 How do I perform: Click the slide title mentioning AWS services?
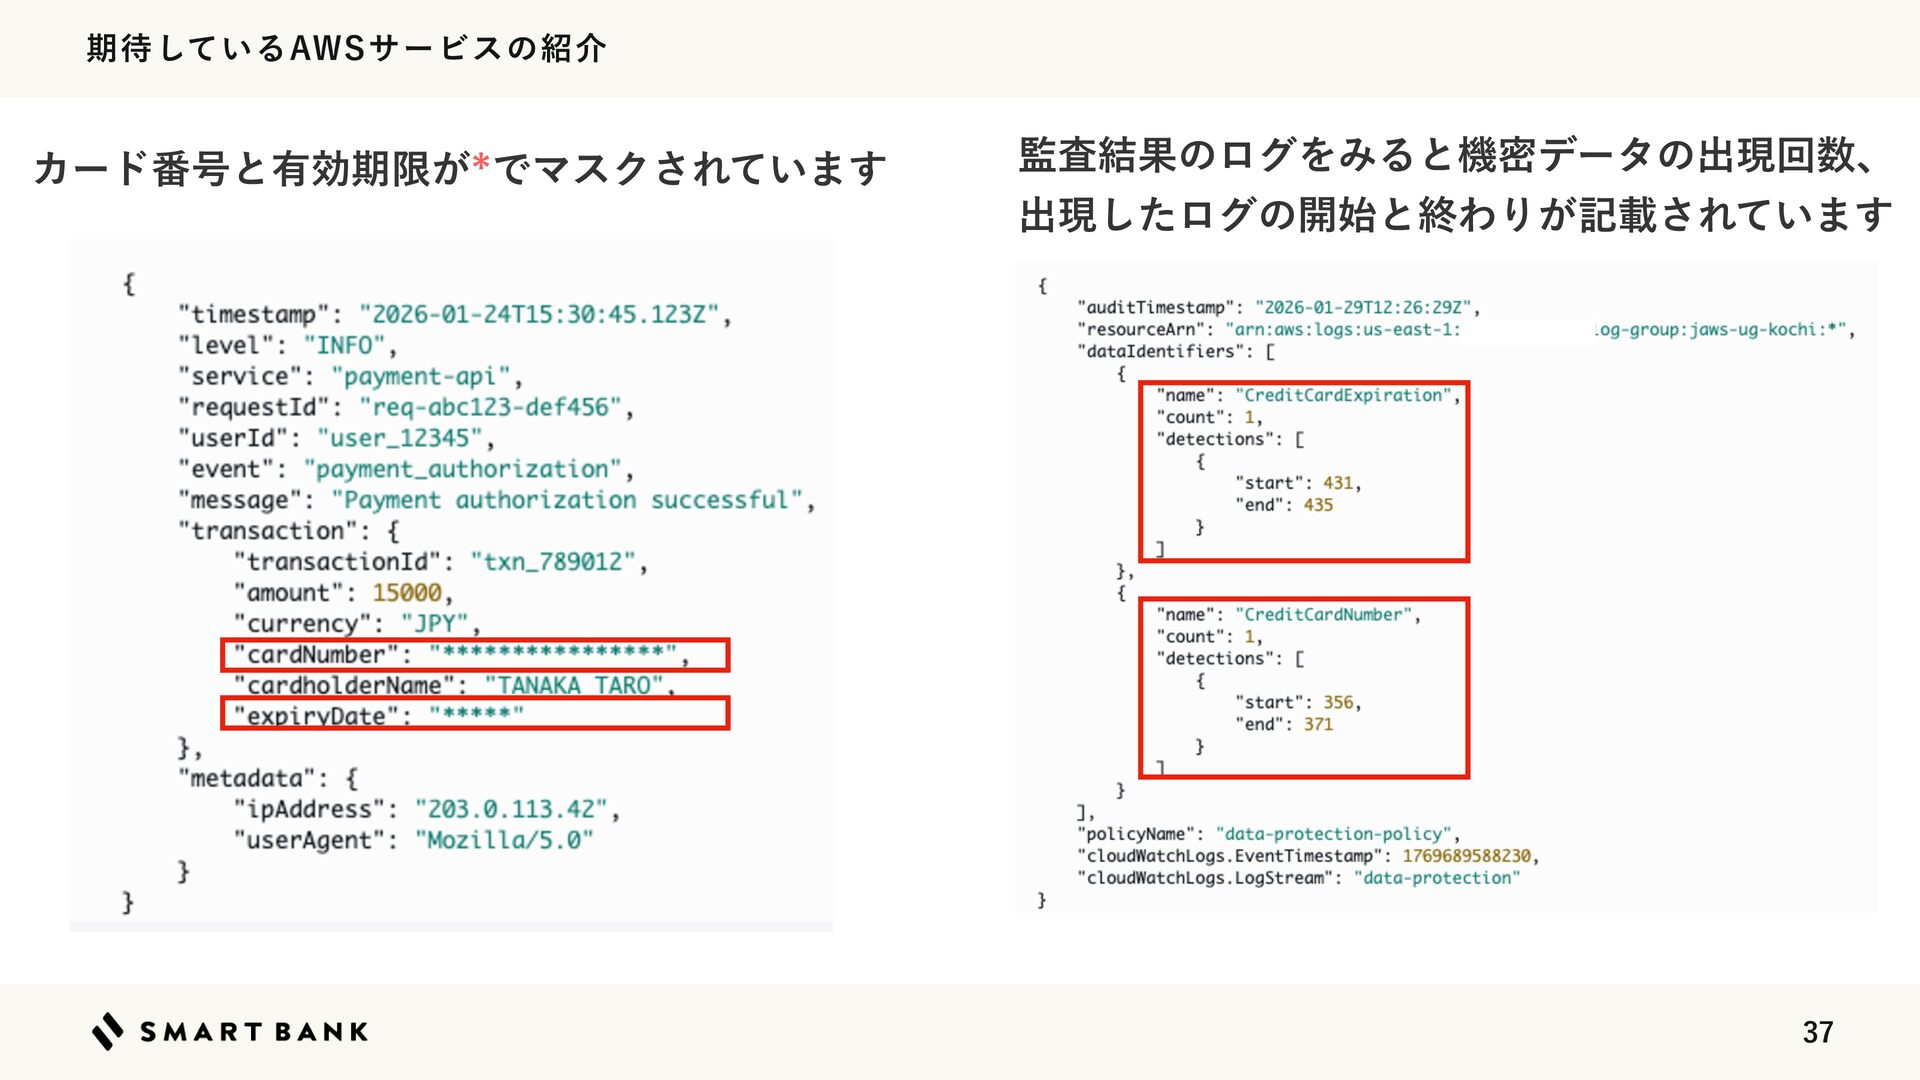346,48
